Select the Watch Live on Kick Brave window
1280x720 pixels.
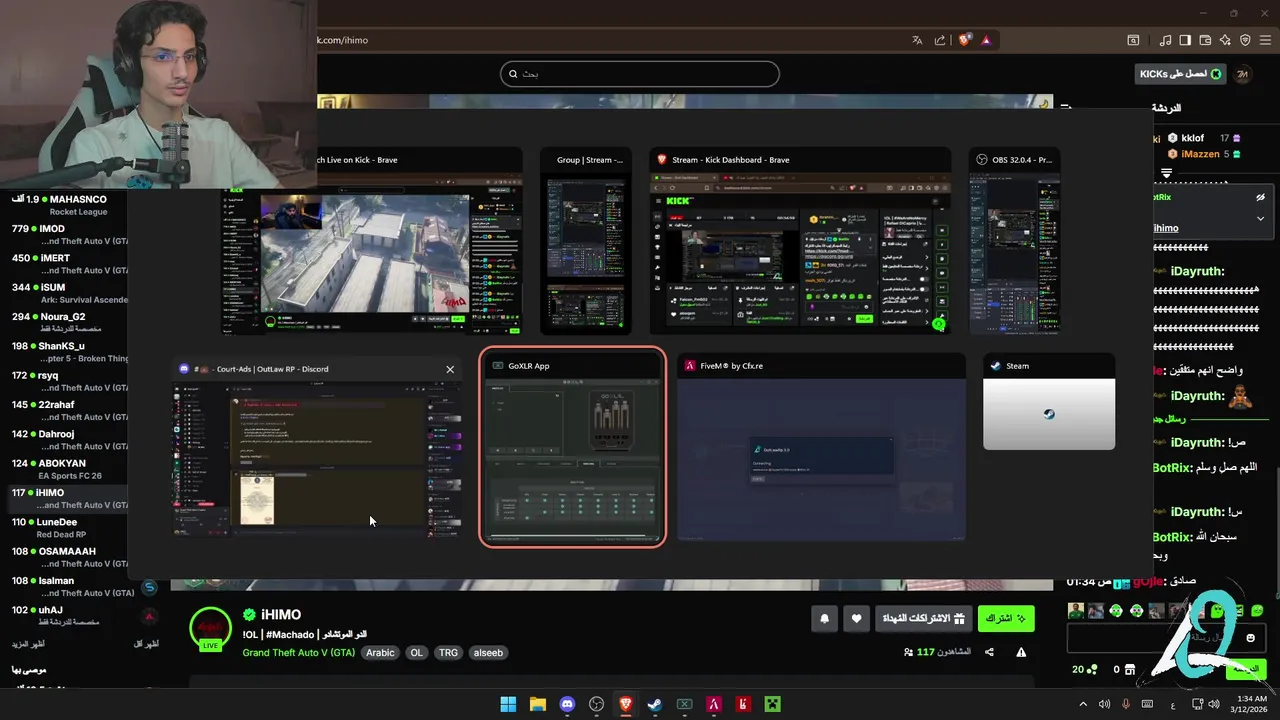[x=371, y=242]
